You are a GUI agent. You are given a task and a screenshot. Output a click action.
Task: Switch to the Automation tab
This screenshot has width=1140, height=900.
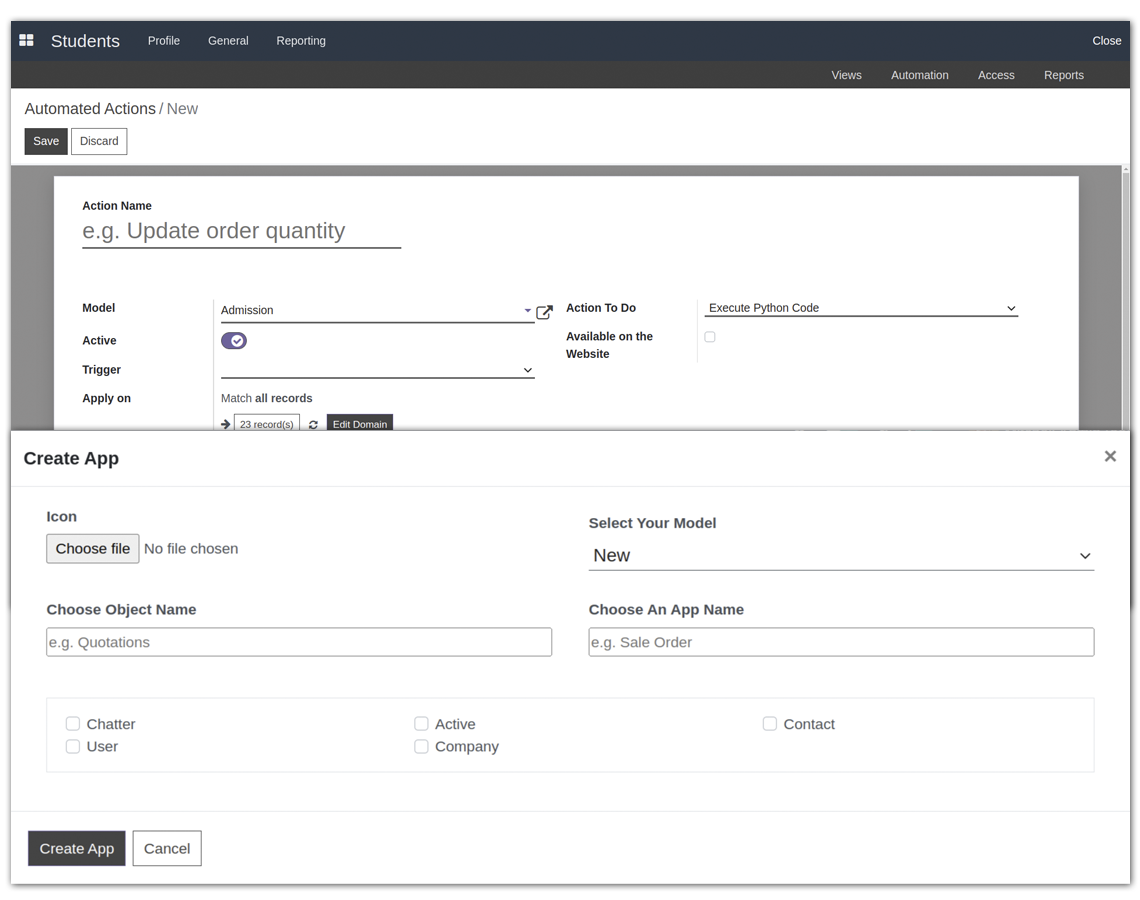tap(919, 75)
